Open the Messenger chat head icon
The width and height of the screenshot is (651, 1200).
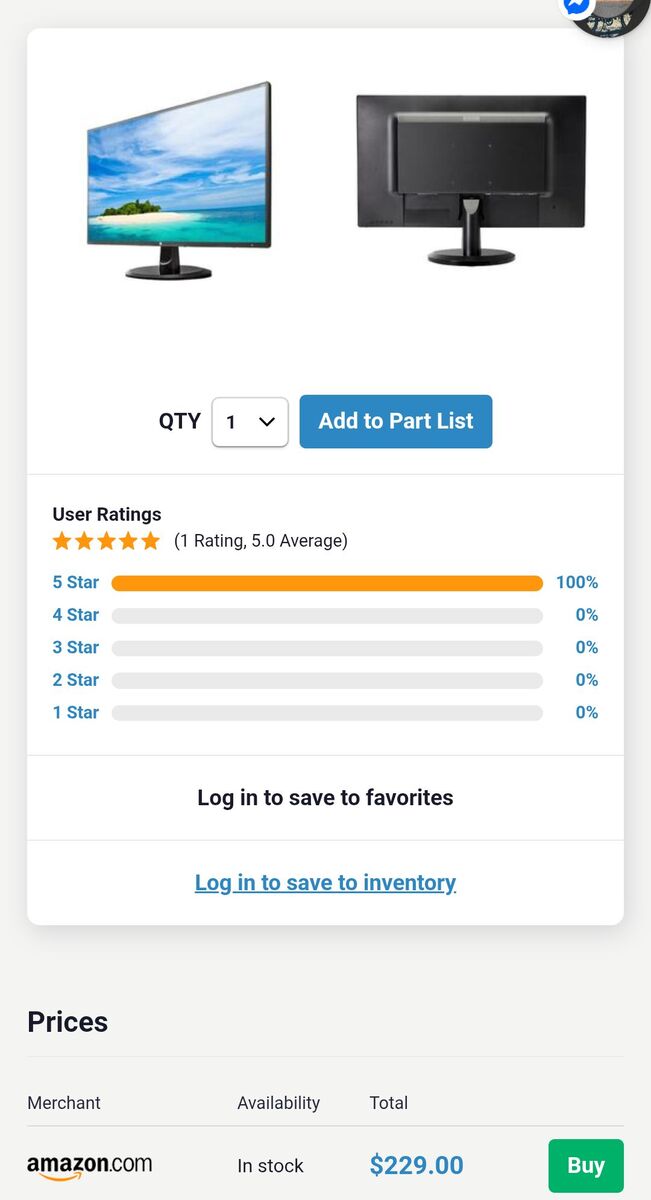[x=579, y=6]
